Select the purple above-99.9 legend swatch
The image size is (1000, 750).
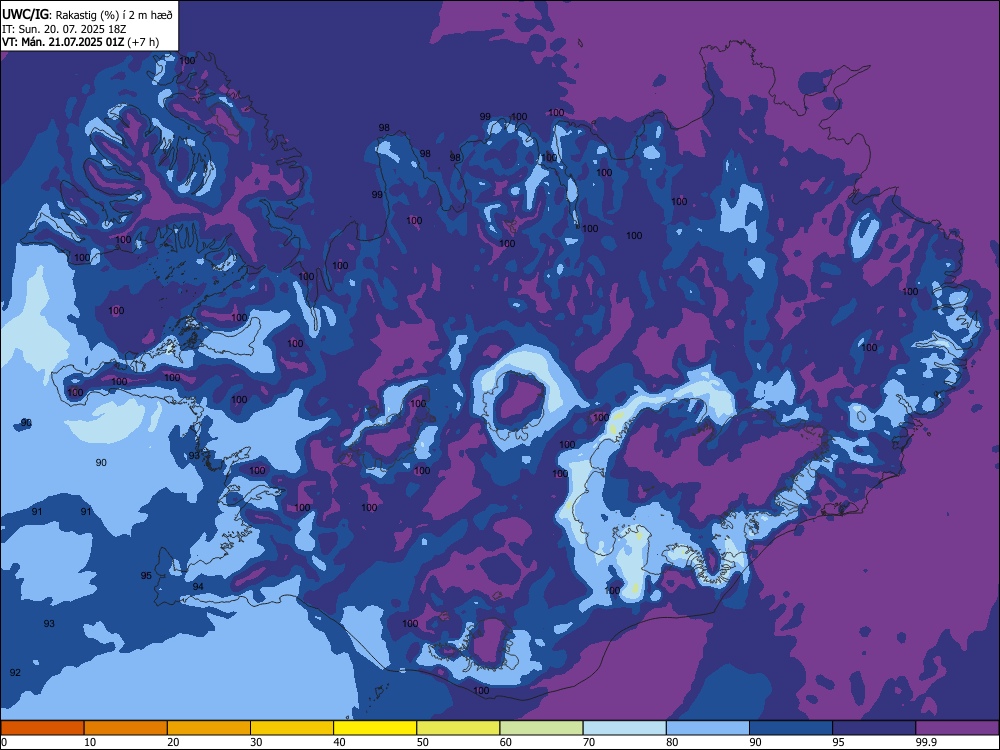click(x=958, y=728)
